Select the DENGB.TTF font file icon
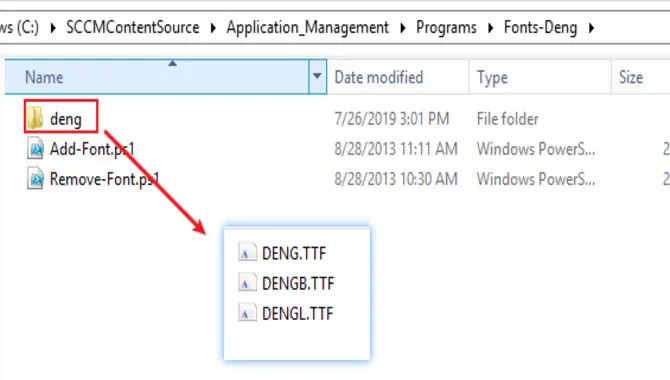The width and height of the screenshot is (670, 380). (247, 283)
